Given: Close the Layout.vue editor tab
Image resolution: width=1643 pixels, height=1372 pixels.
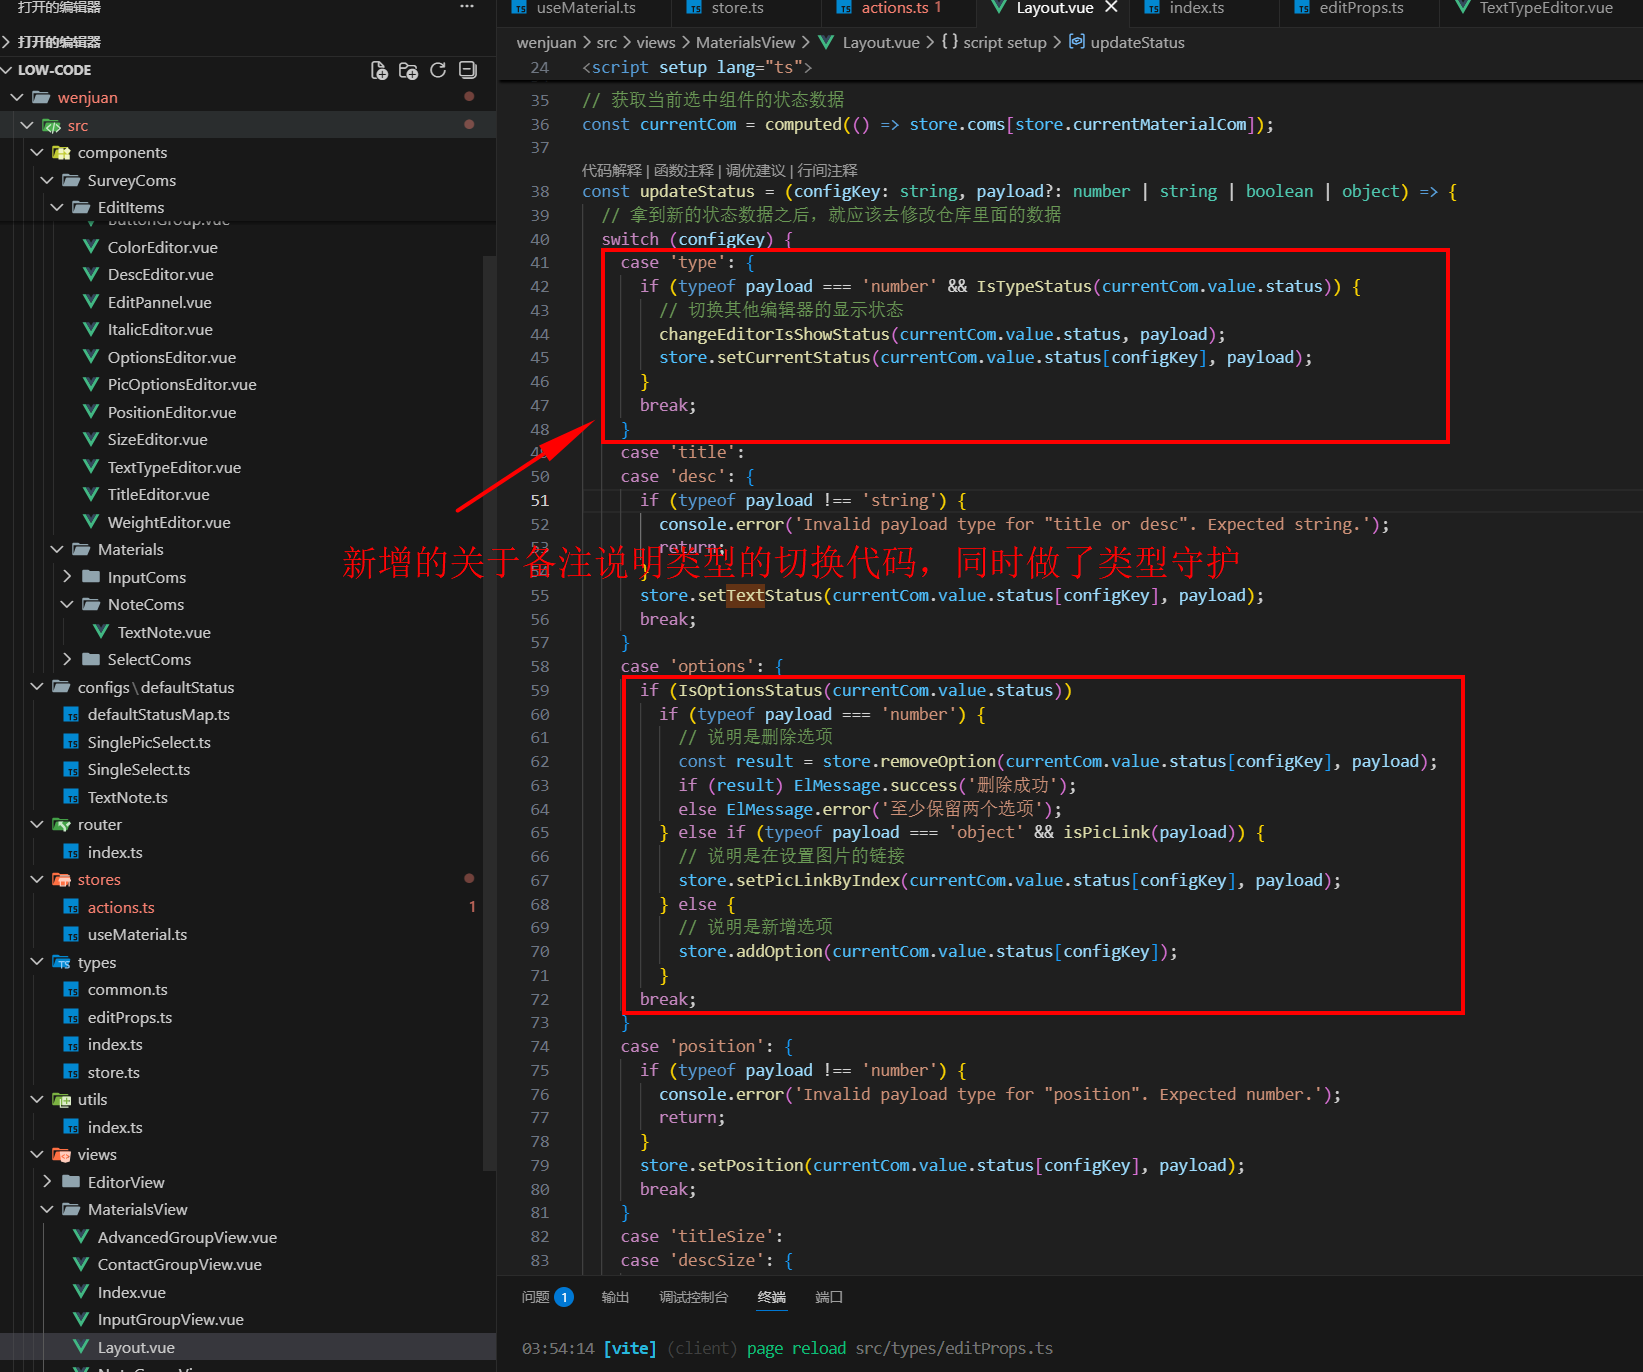Looking at the screenshot, I should tap(1111, 7).
